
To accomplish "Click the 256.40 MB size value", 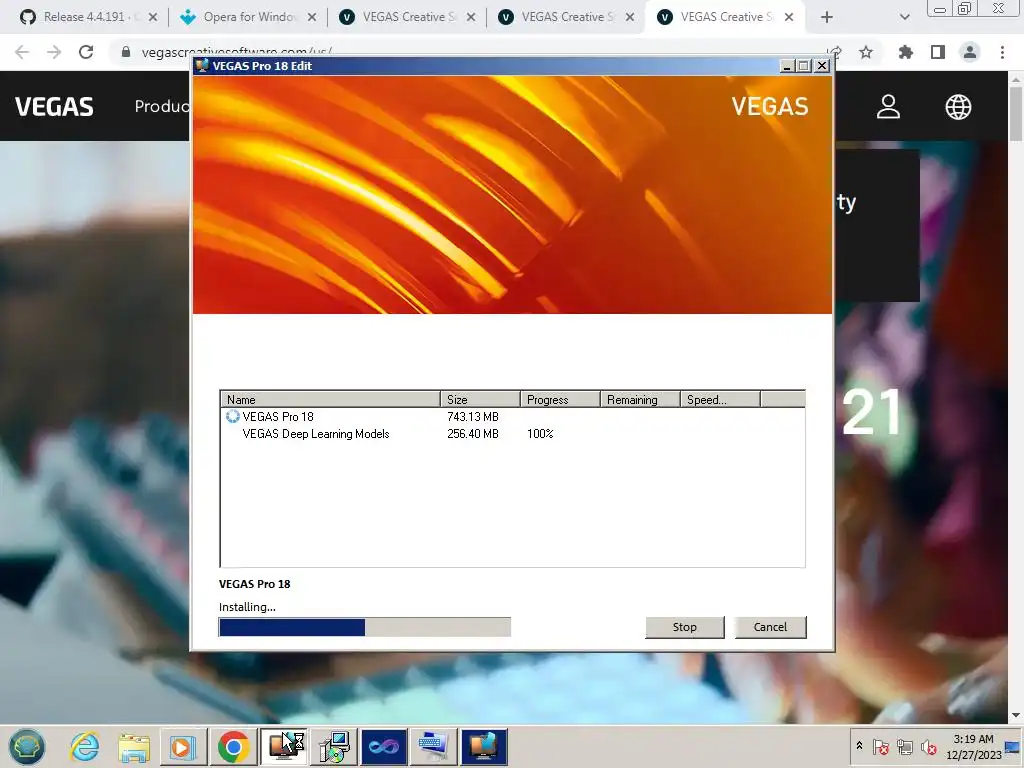I will pos(473,434).
